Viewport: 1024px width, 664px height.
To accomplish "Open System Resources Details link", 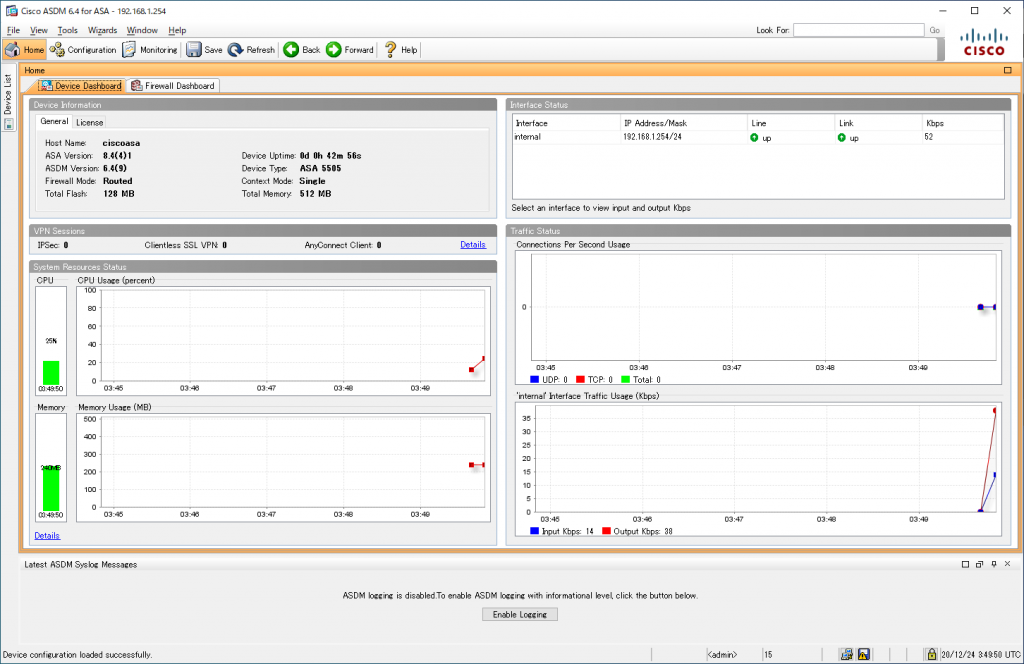I will point(47,535).
